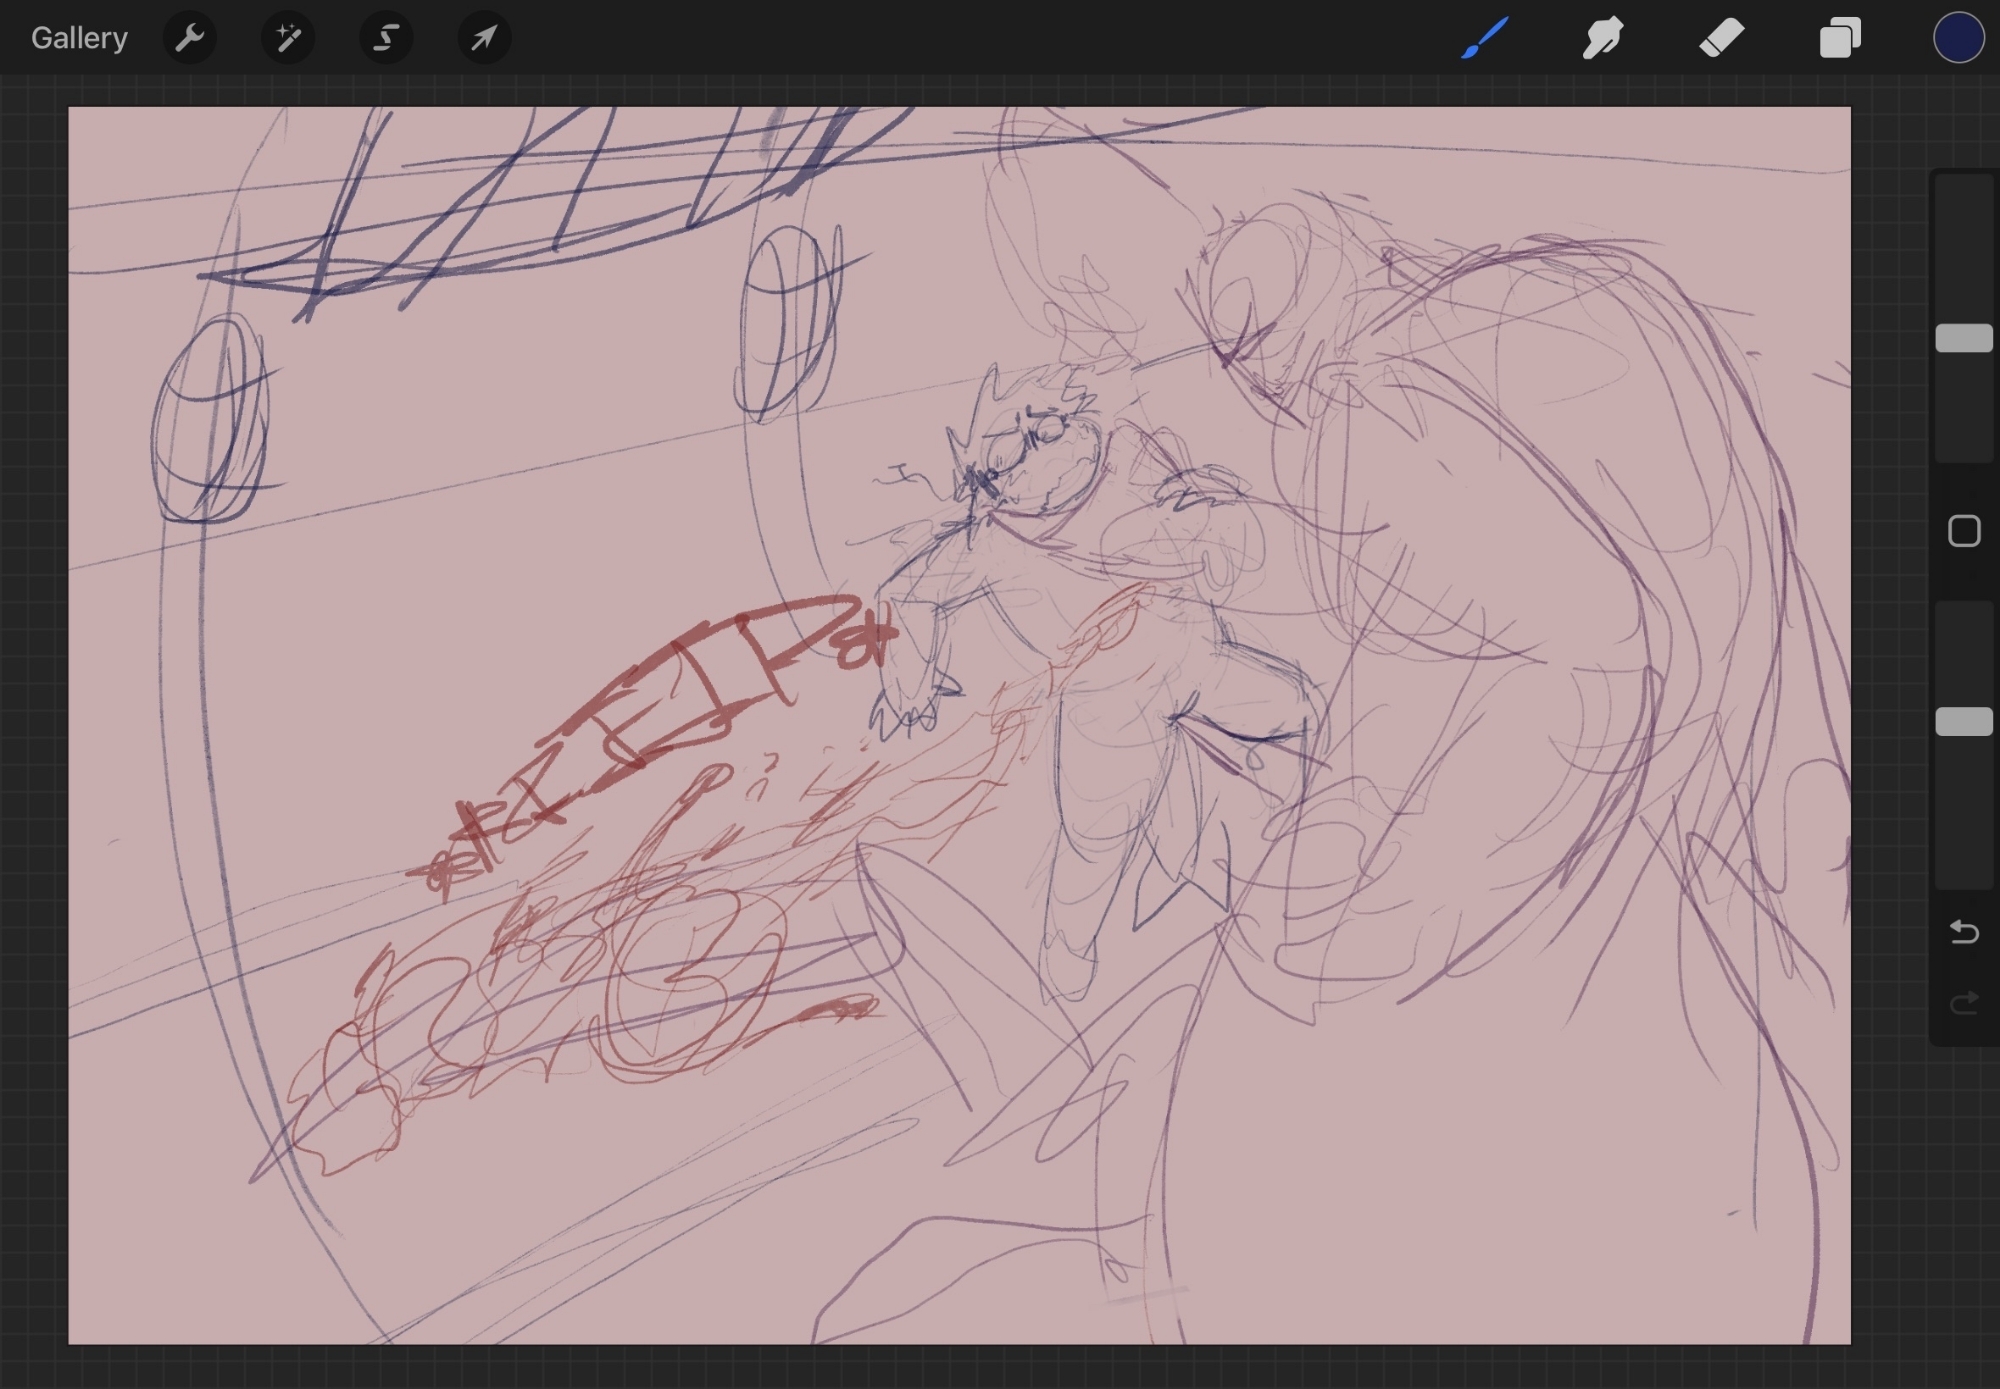Select the Eraser tool
This screenshot has height=1389, width=2000.
pyautogui.click(x=1721, y=38)
